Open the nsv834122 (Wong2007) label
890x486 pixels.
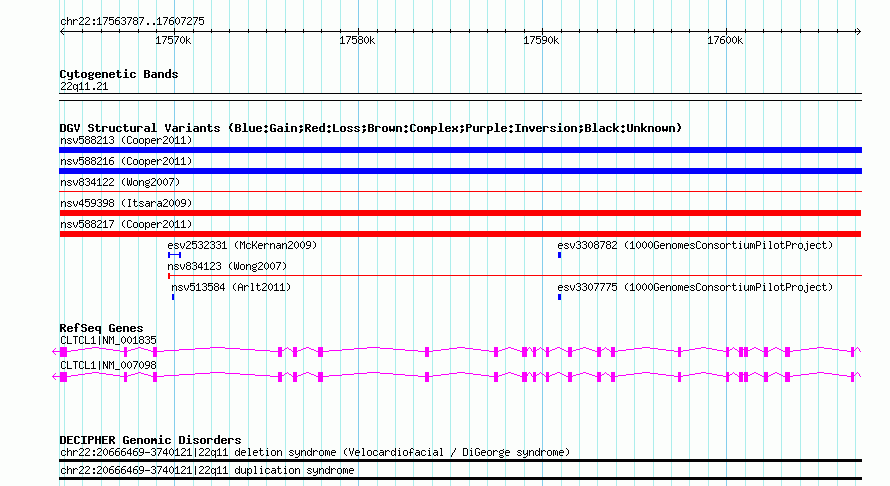click(120, 182)
